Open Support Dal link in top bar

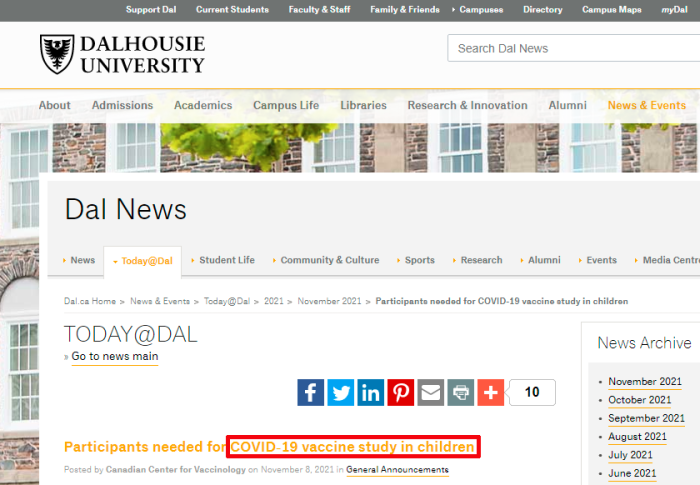[x=151, y=9]
